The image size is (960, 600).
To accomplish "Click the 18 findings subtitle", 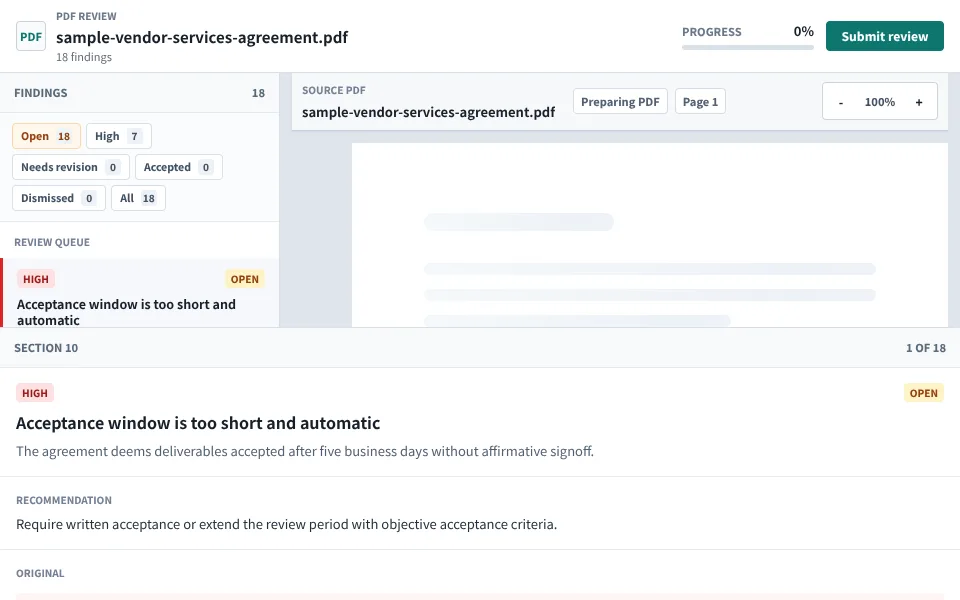I will tap(84, 57).
